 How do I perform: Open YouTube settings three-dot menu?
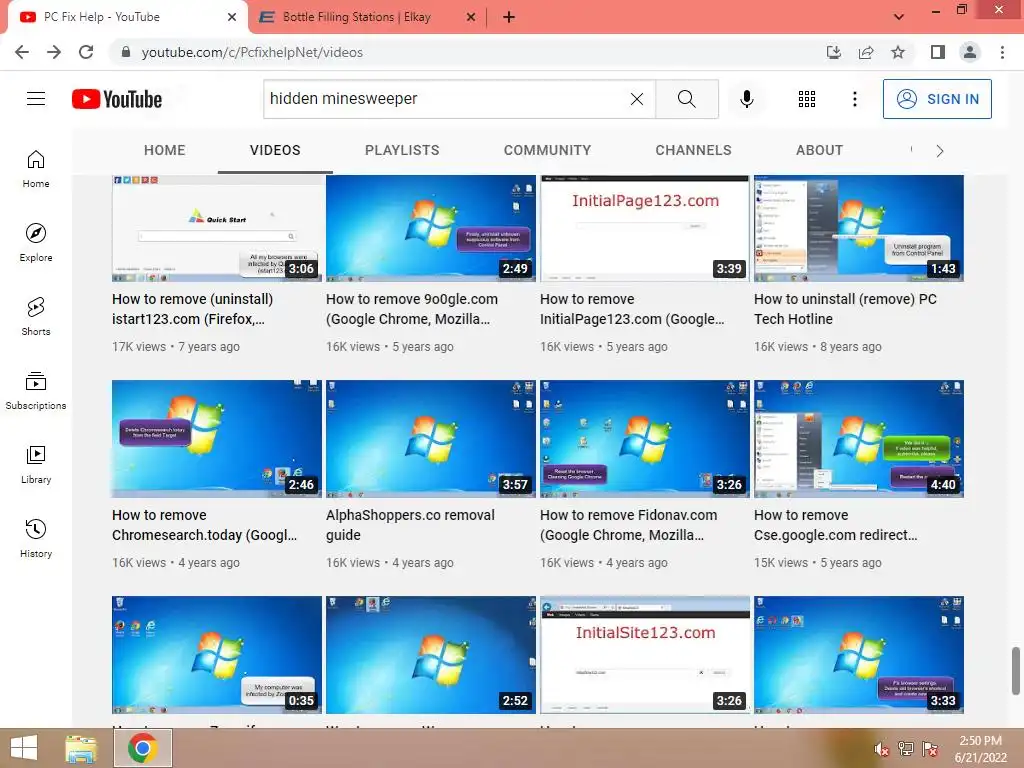click(x=854, y=99)
